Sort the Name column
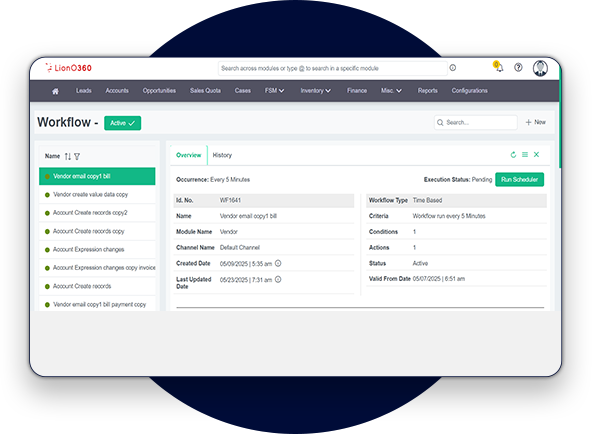Viewport: 592px width, 434px height. 68,156
